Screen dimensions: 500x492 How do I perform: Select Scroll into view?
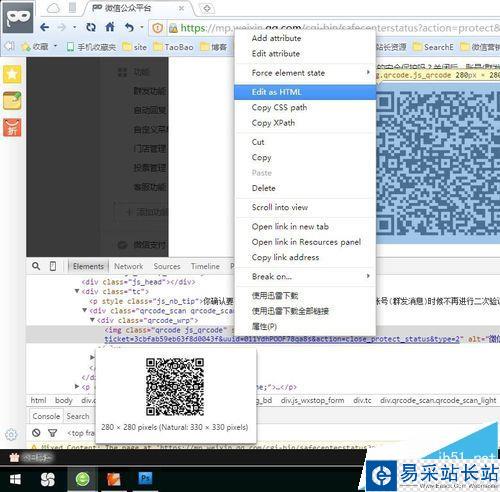(305, 207)
